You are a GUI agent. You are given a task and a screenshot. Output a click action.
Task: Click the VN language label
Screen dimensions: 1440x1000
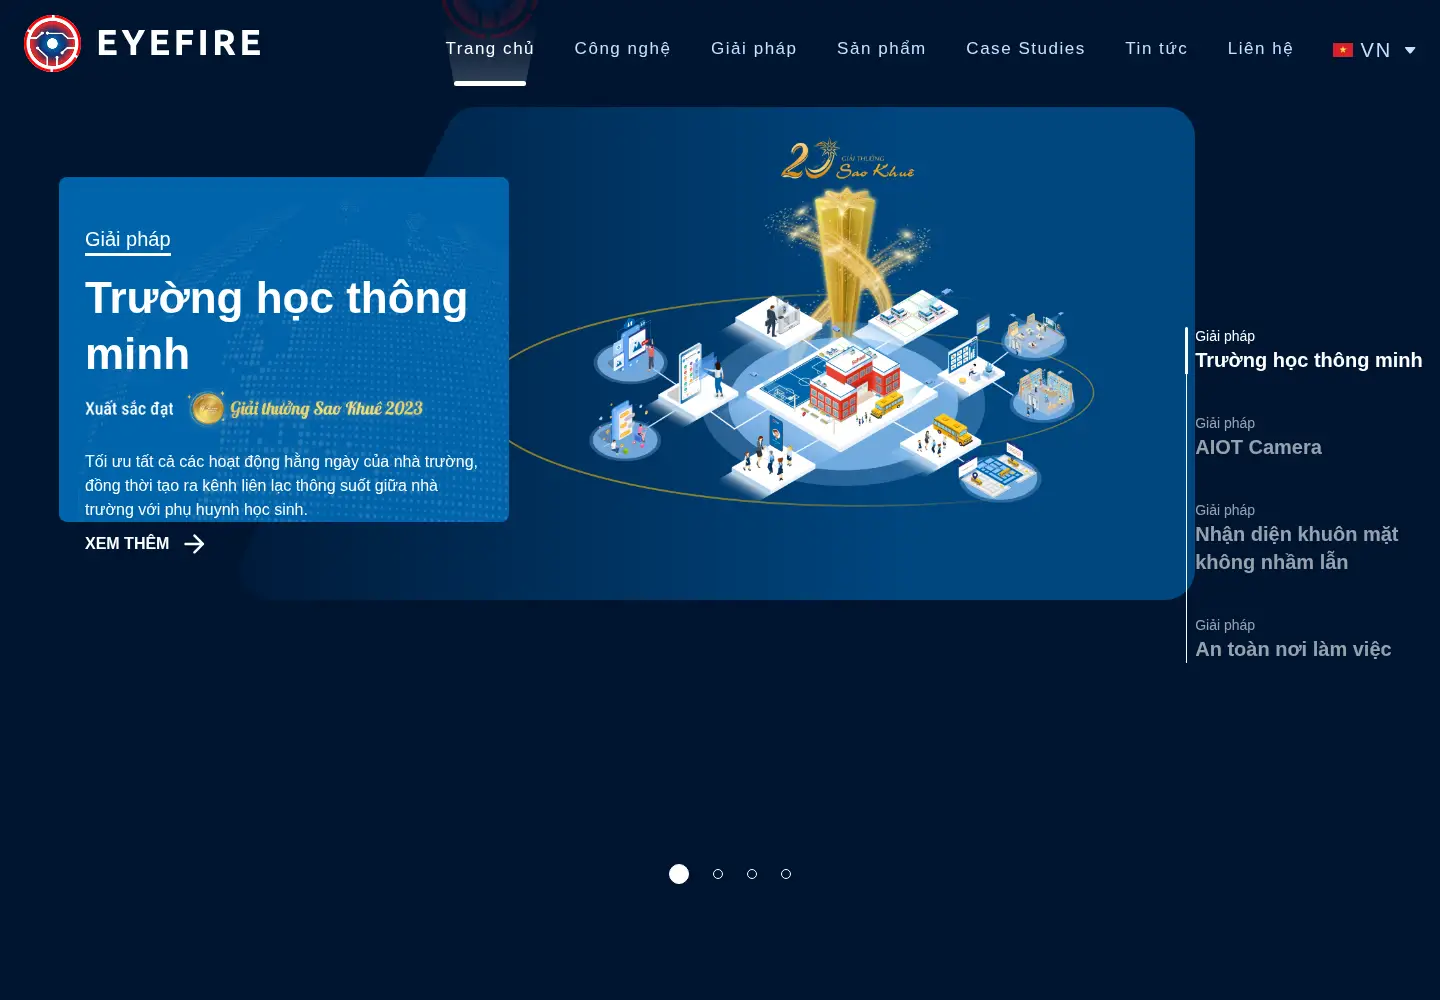coord(1375,50)
